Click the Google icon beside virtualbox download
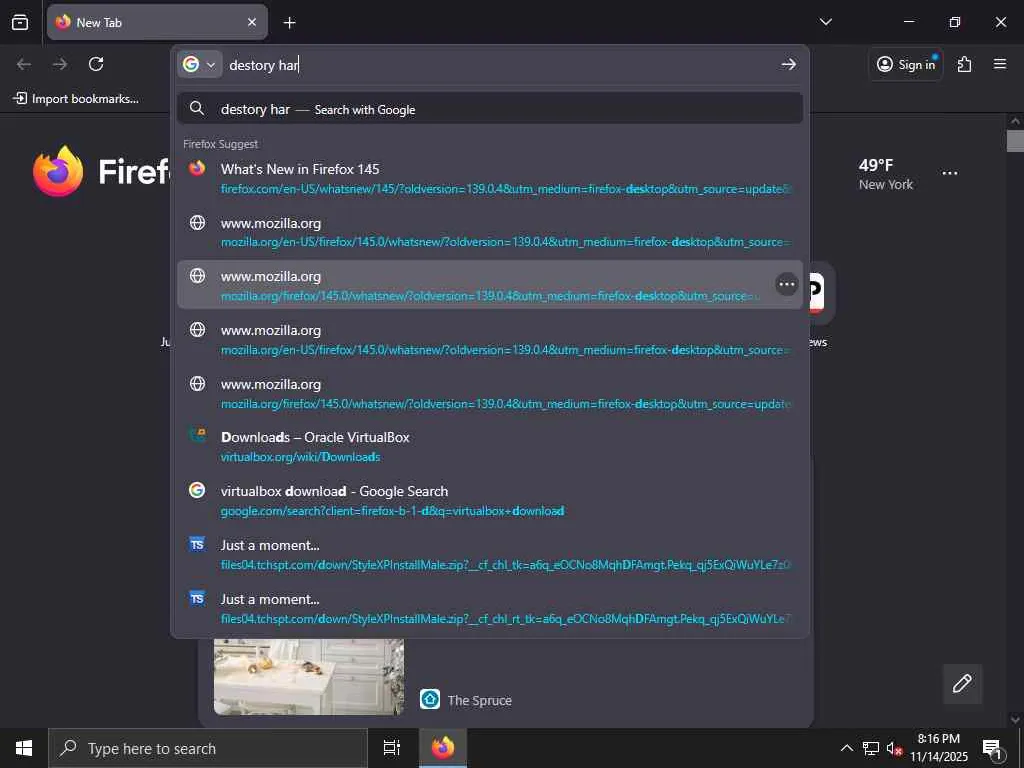 pyautogui.click(x=197, y=490)
